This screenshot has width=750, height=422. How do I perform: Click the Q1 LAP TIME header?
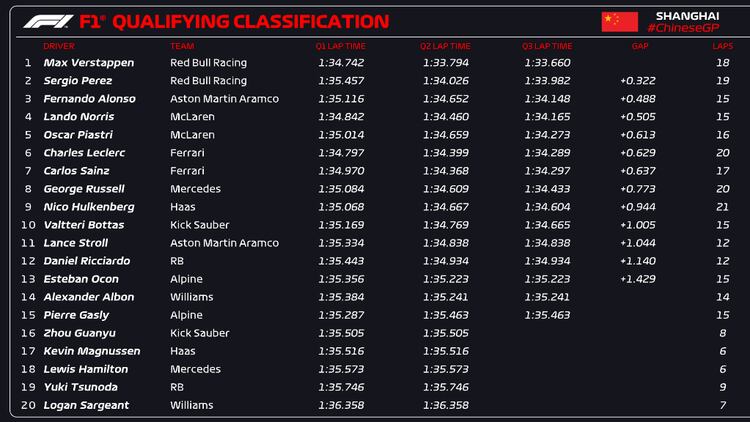click(x=341, y=45)
